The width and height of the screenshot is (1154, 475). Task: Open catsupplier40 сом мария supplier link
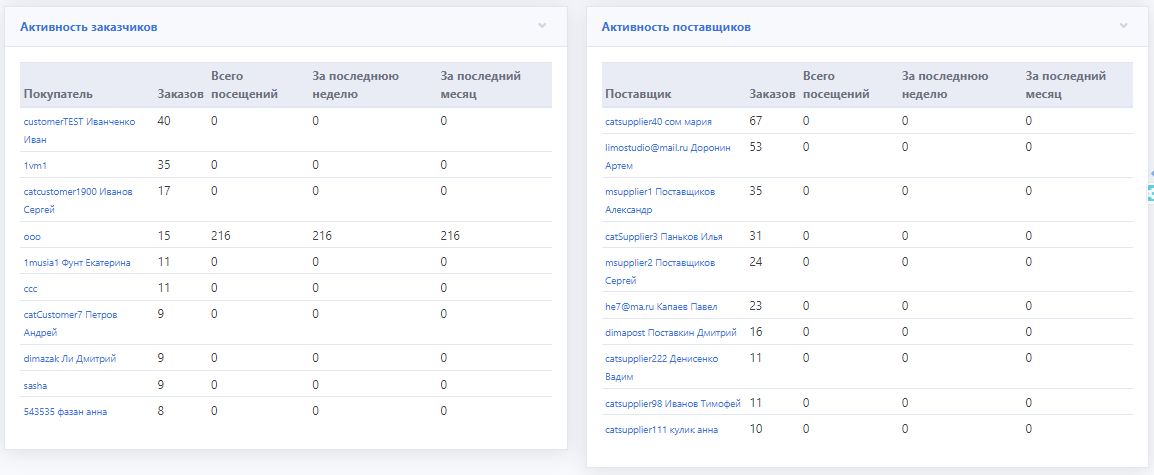(658, 122)
